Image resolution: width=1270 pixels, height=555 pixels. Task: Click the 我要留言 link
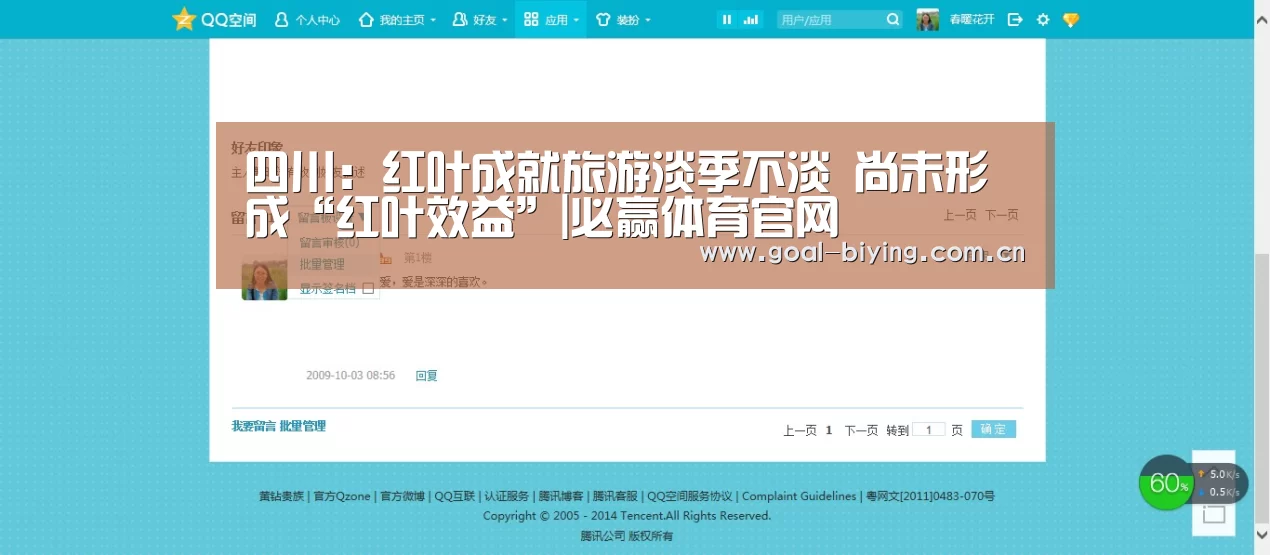pos(254,426)
